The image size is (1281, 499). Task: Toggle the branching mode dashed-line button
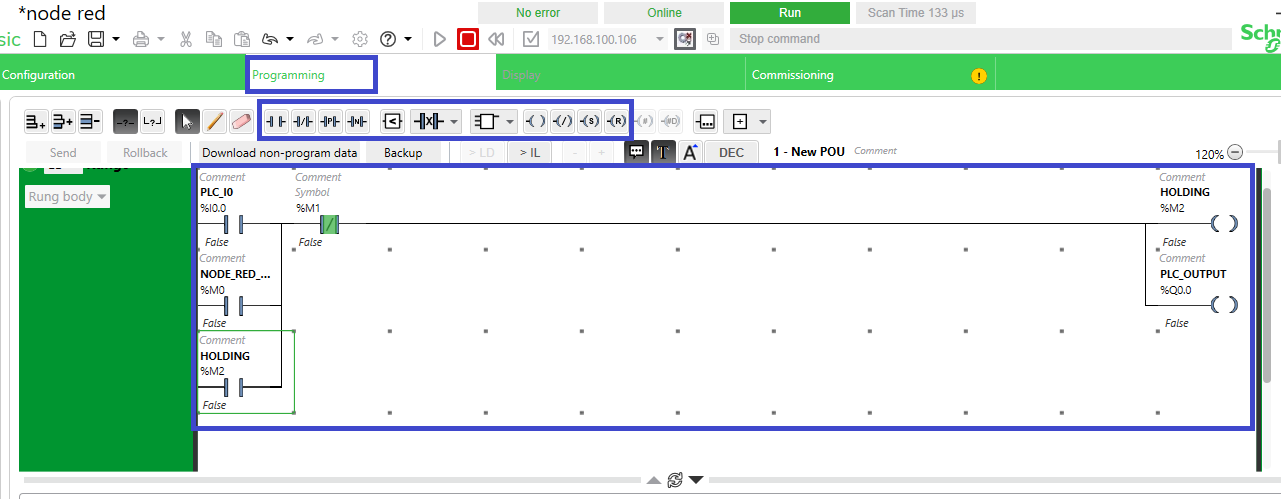(x=125, y=121)
